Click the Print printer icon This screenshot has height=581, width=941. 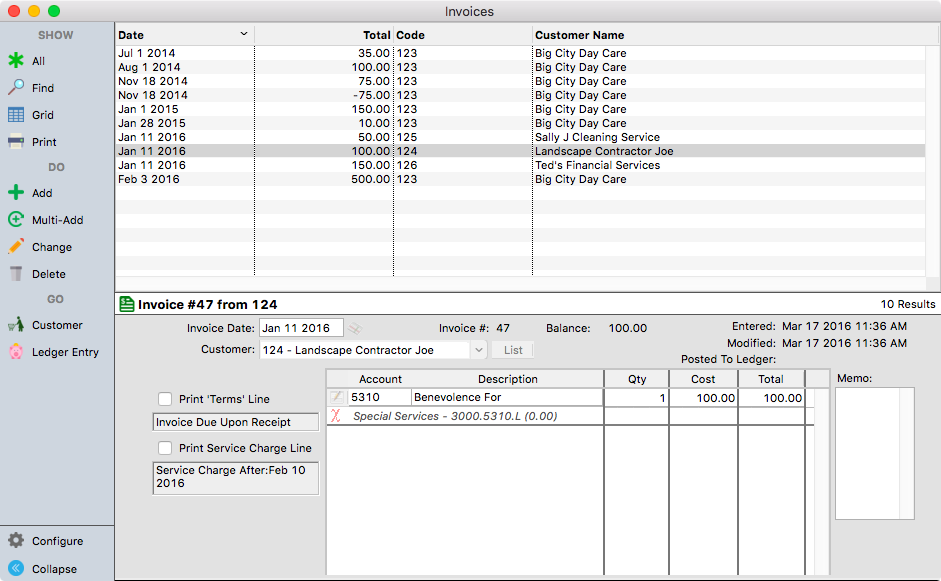click(16, 142)
